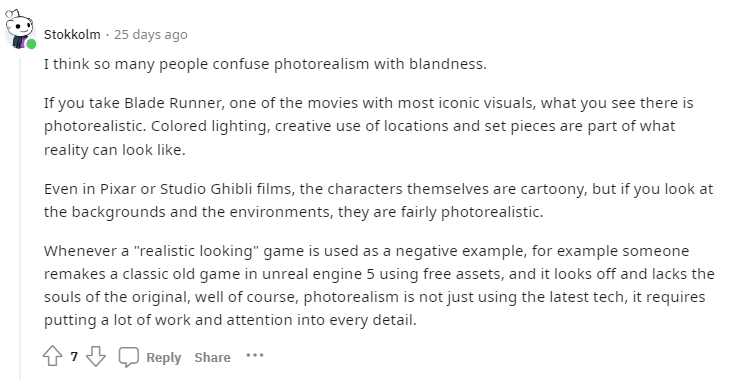Image resolution: width=734 pixels, height=386 pixels.
Task: Open the Stokkolm username profile link
Action: coord(72,35)
